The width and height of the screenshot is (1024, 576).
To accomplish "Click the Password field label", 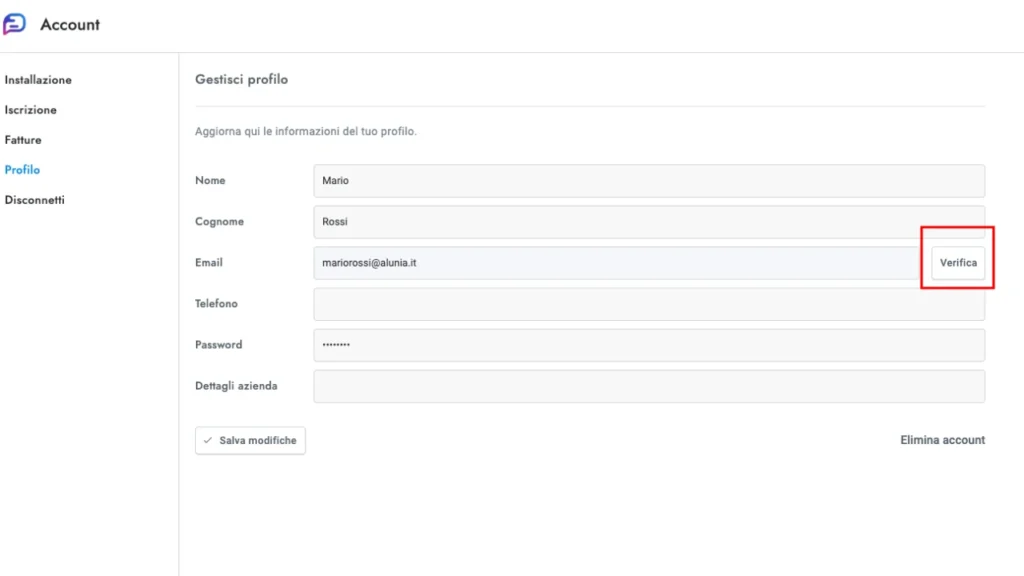I will 218,345.
